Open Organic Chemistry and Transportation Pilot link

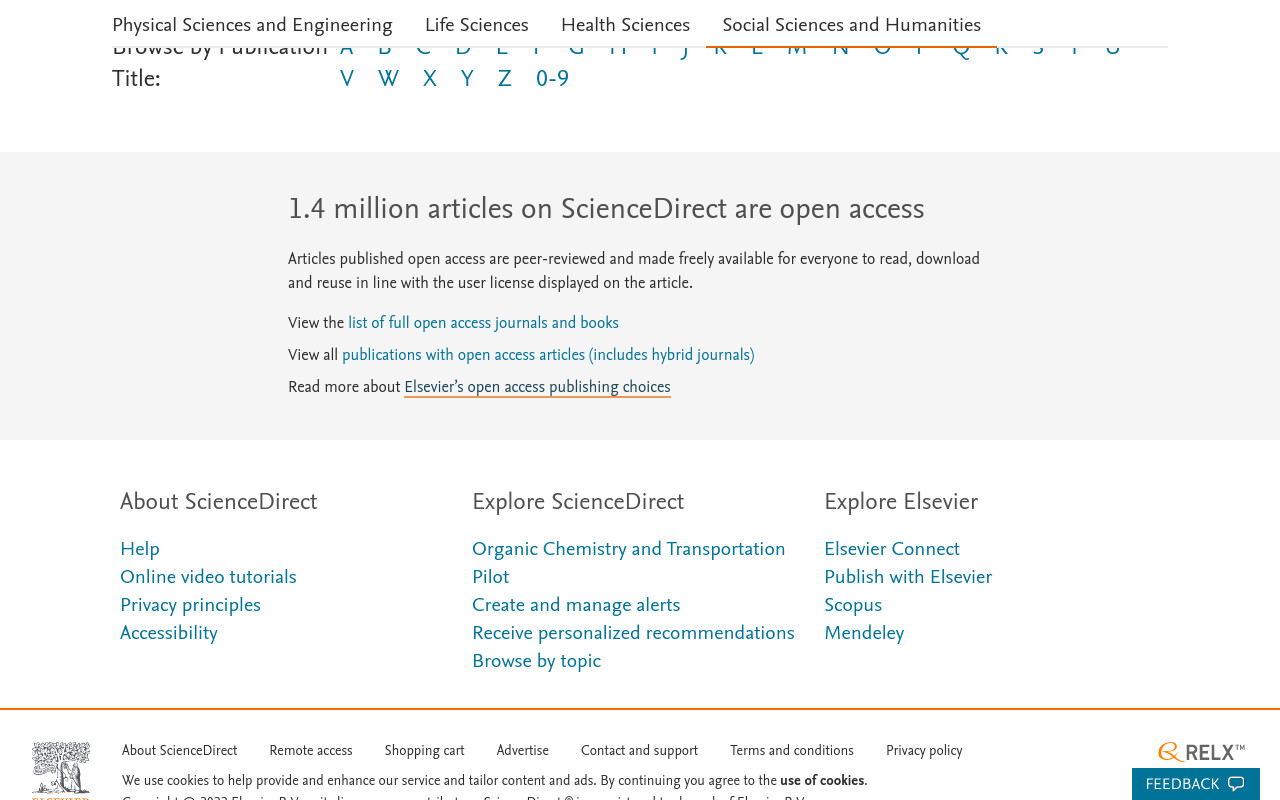point(629,563)
